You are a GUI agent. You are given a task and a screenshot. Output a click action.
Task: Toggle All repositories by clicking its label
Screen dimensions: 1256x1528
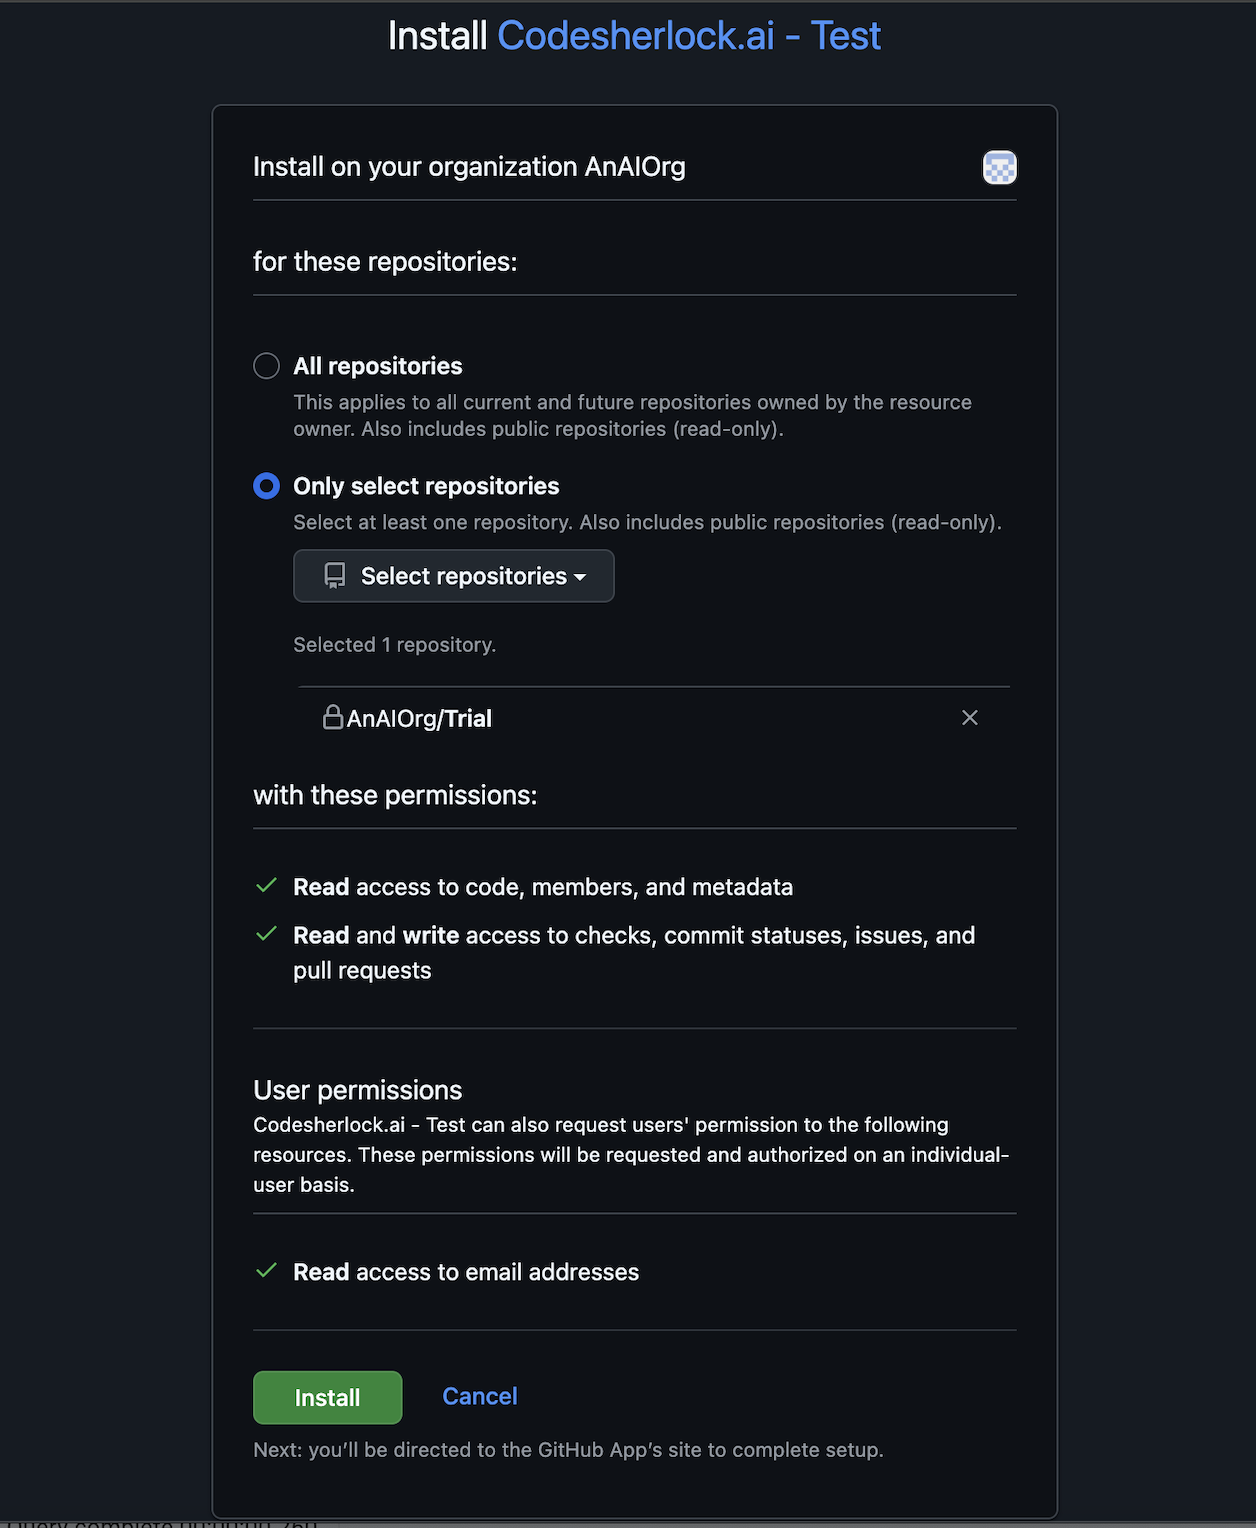tap(377, 366)
